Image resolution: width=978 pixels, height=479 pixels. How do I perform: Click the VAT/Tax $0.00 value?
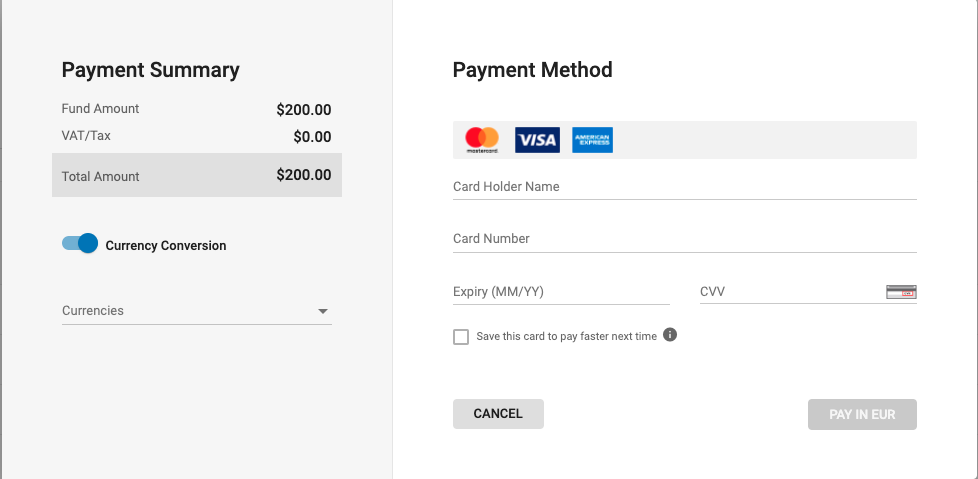tap(312, 137)
